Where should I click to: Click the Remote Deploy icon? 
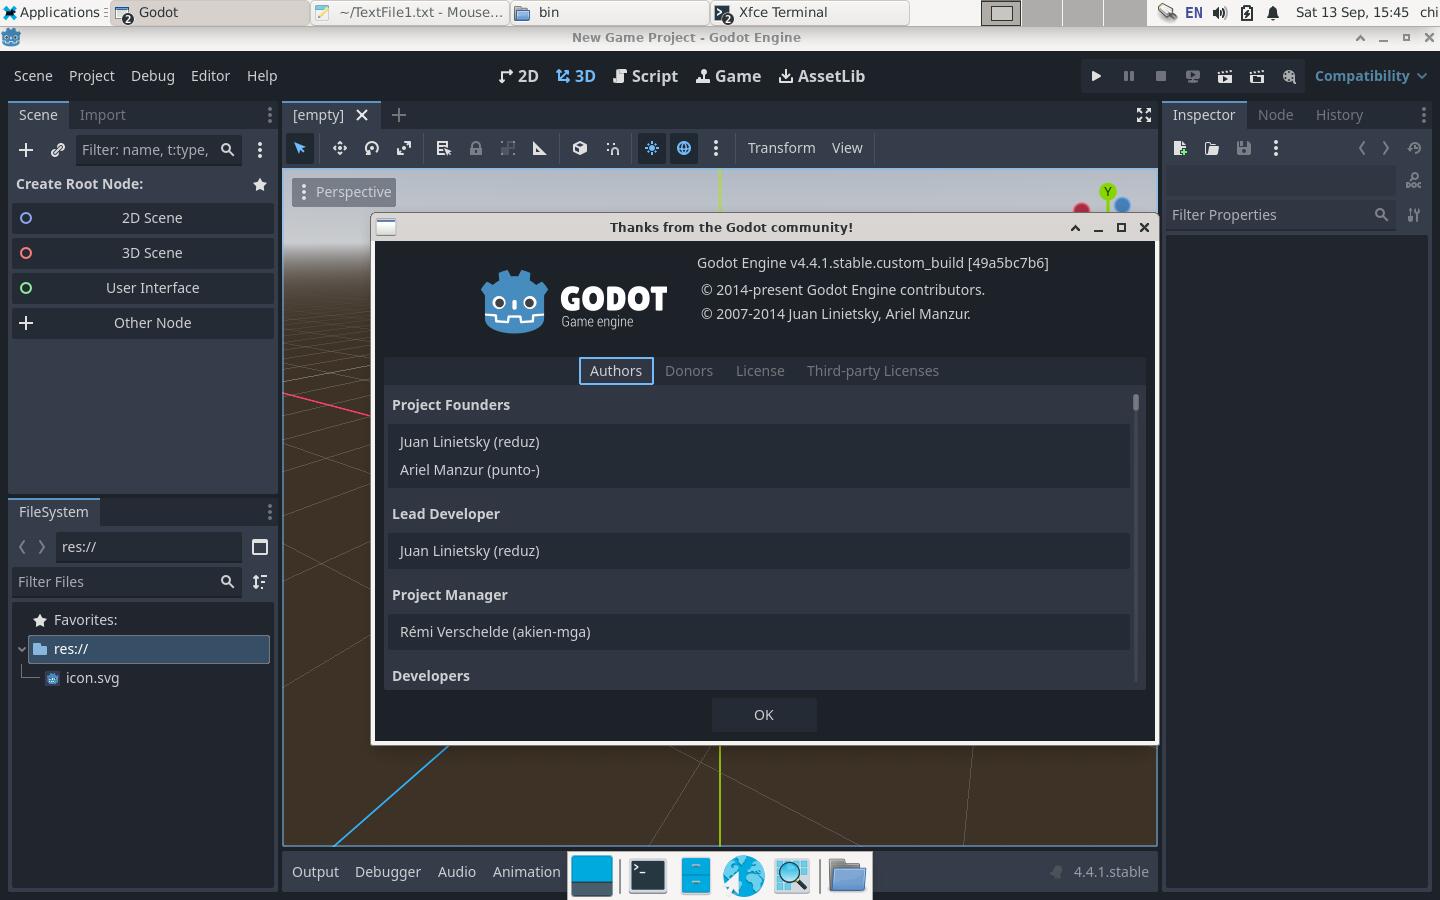pyautogui.click(x=1192, y=76)
